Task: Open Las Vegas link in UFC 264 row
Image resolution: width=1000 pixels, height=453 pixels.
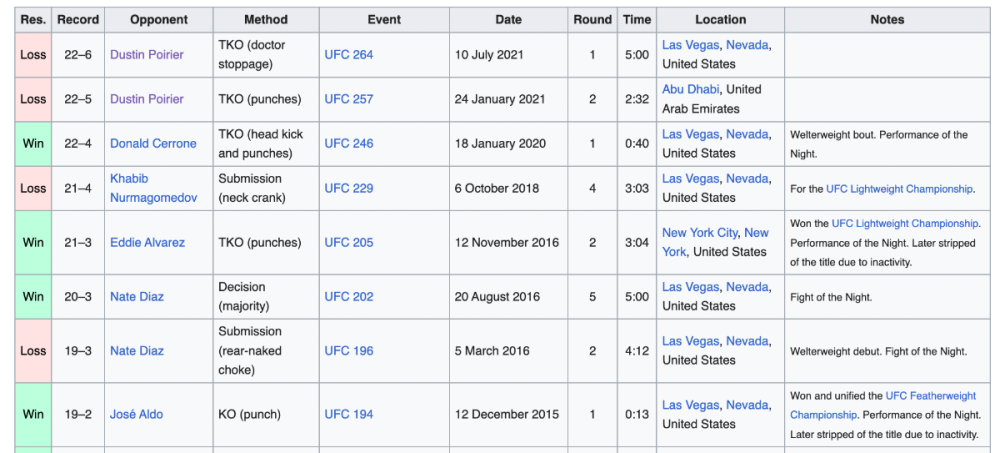Action: click(x=691, y=45)
